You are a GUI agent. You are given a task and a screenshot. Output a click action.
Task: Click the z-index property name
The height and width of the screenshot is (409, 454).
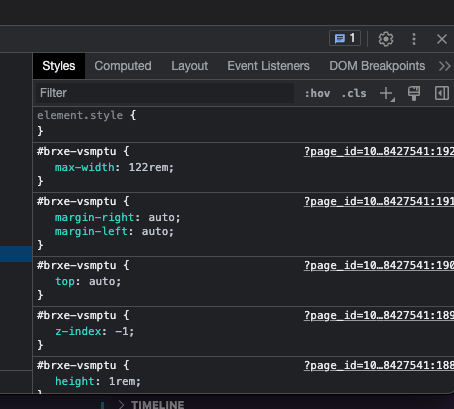78,331
